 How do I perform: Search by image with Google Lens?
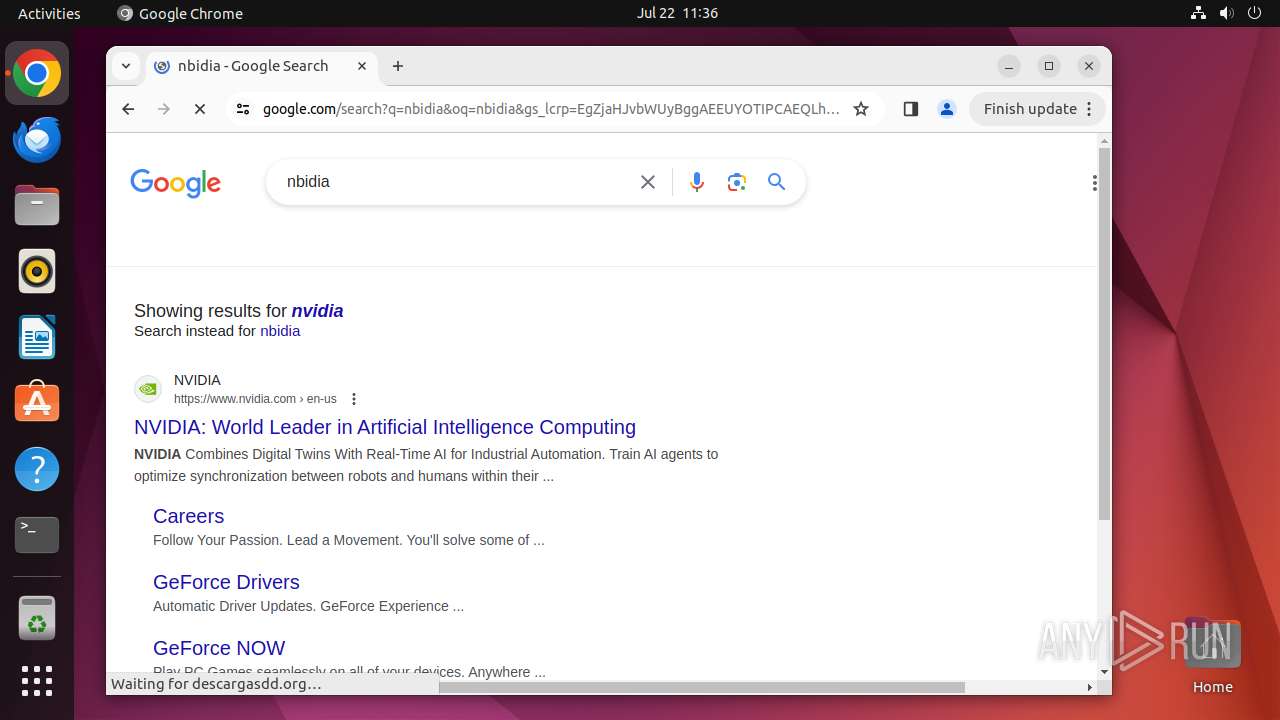click(x=737, y=182)
